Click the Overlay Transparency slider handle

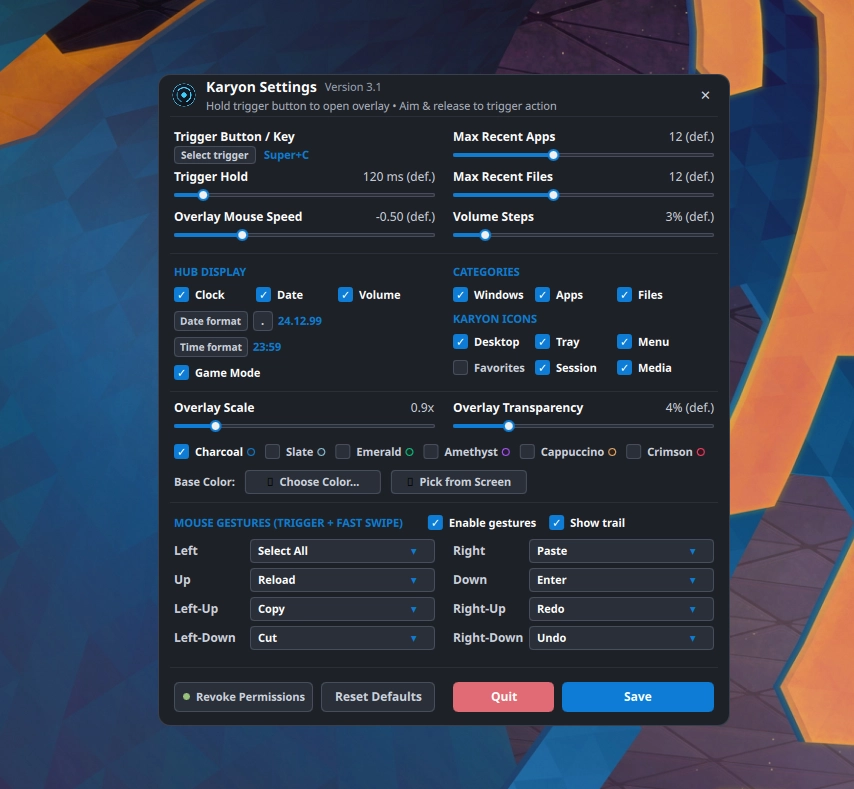pos(509,426)
